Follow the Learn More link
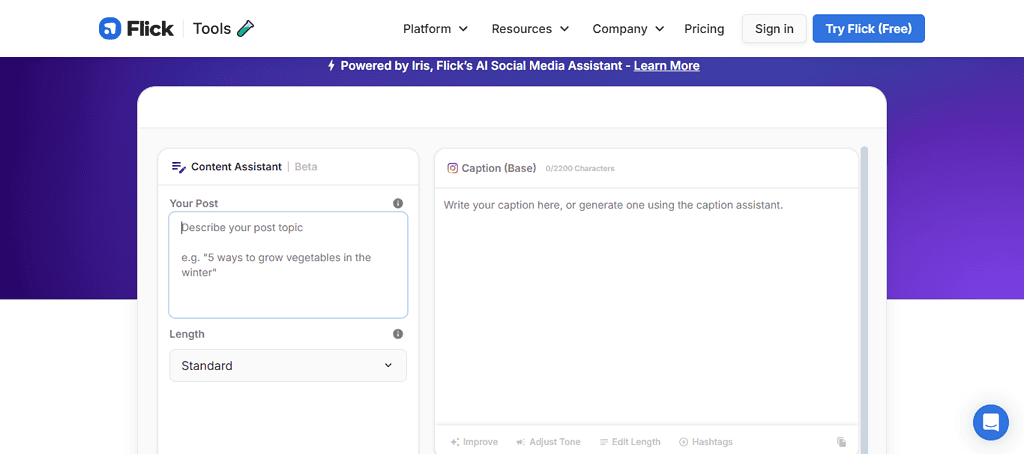This screenshot has width=1024, height=454. (666, 66)
